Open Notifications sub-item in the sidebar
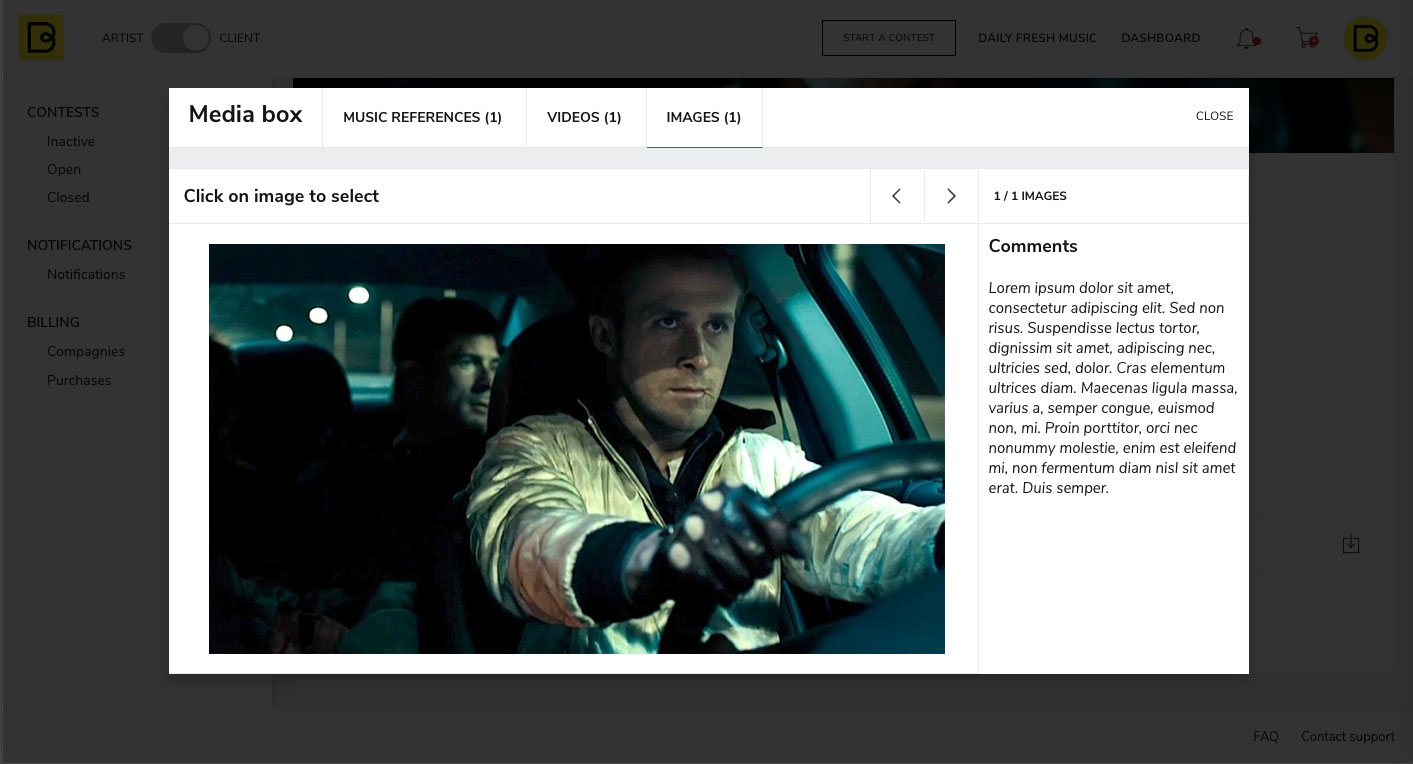Viewport: 1413px width, 764px height. point(86,274)
